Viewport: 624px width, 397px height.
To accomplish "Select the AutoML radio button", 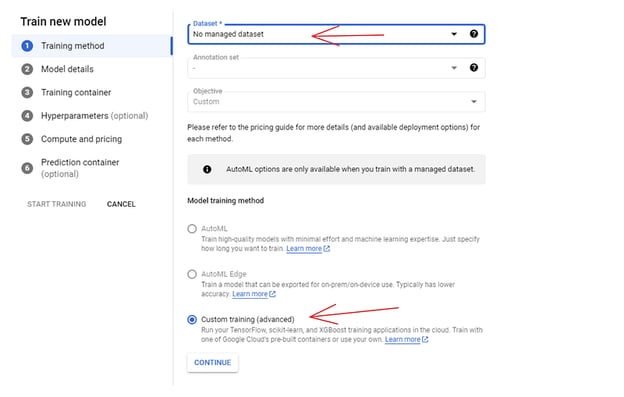I will (x=192, y=229).
